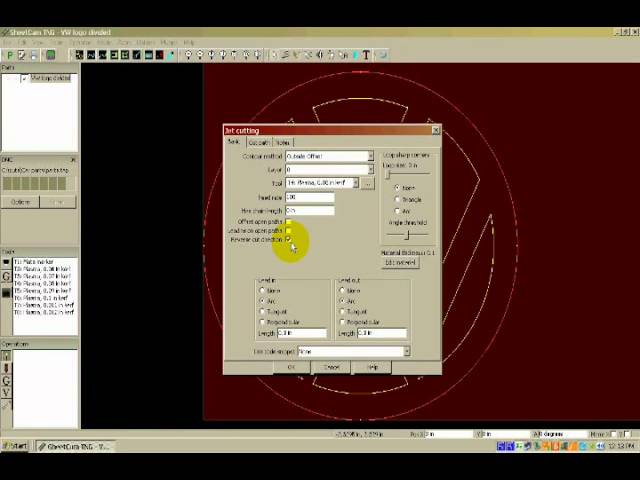This screenshot has height=480, width=640.
Task: Click the G icon in the Tools panel
Action: 6,276
